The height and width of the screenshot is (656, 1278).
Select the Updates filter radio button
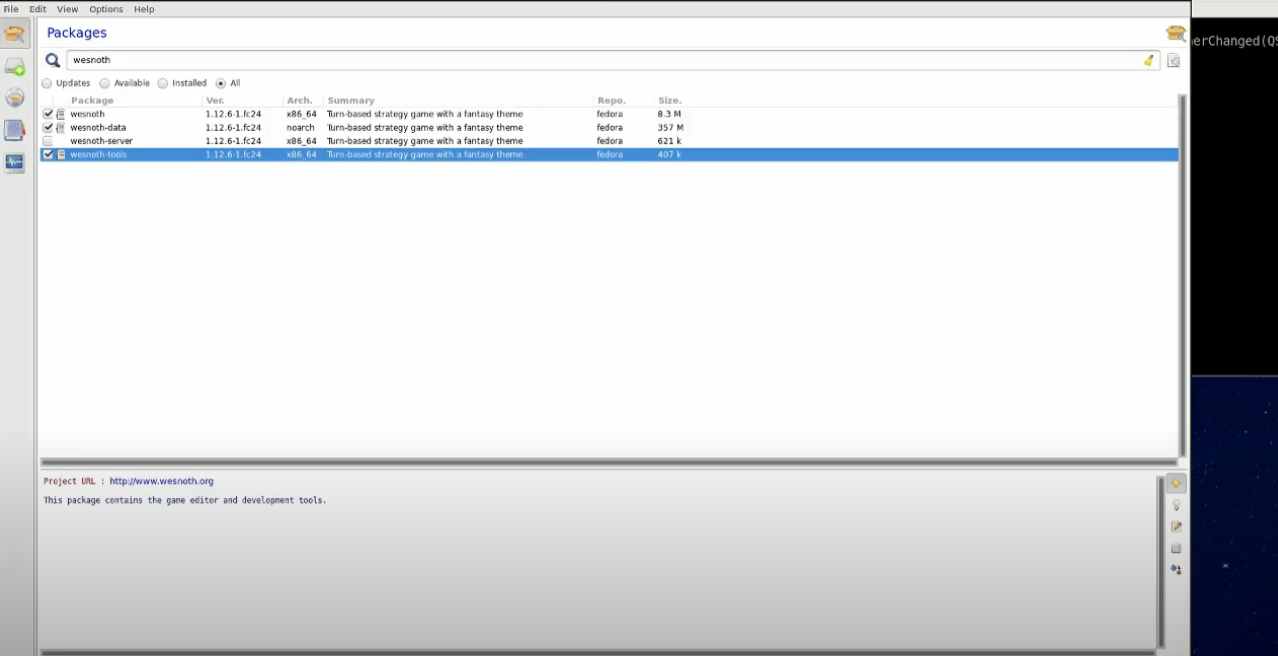click(x=47, y=84)
